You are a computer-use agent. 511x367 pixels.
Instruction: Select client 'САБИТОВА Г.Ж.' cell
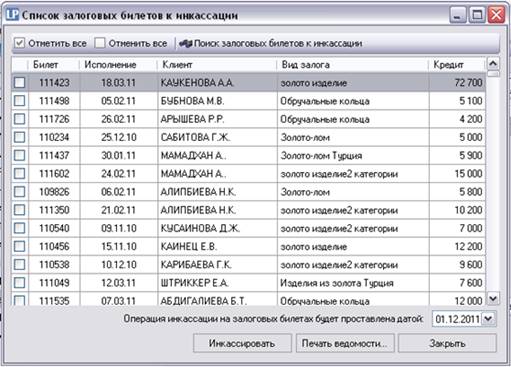[x=217, y=137]
